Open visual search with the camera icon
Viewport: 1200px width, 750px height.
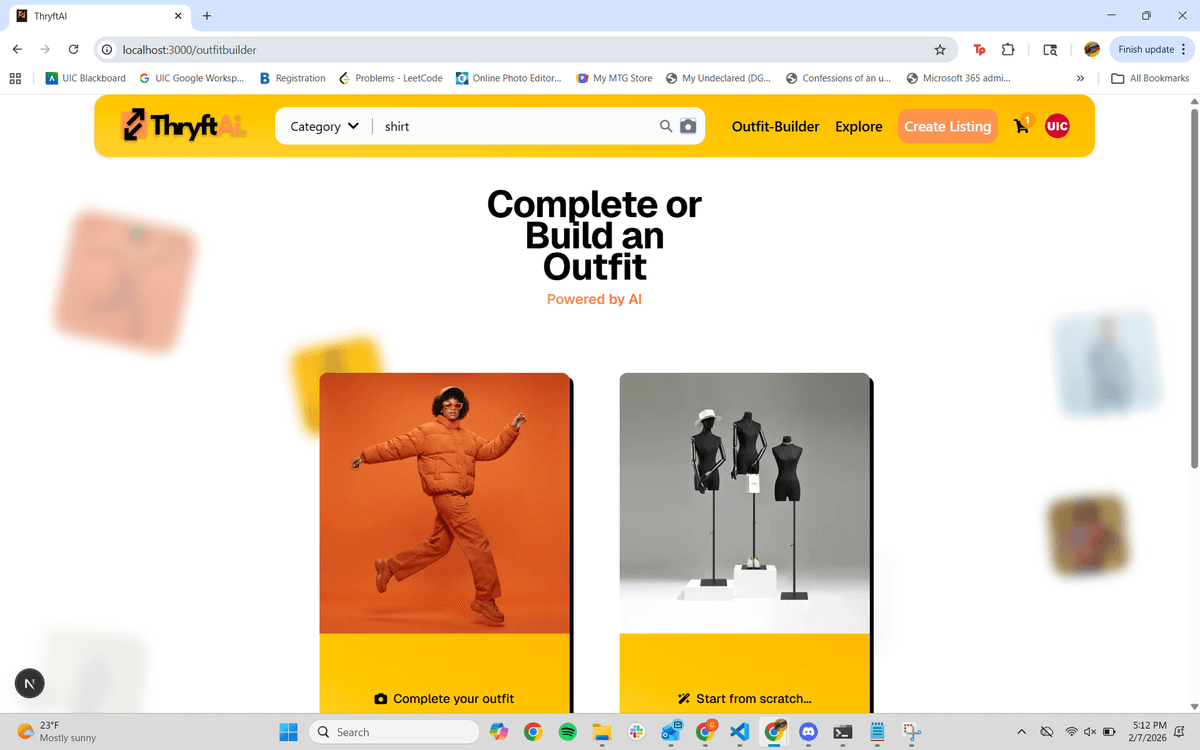tap(687, 126)
